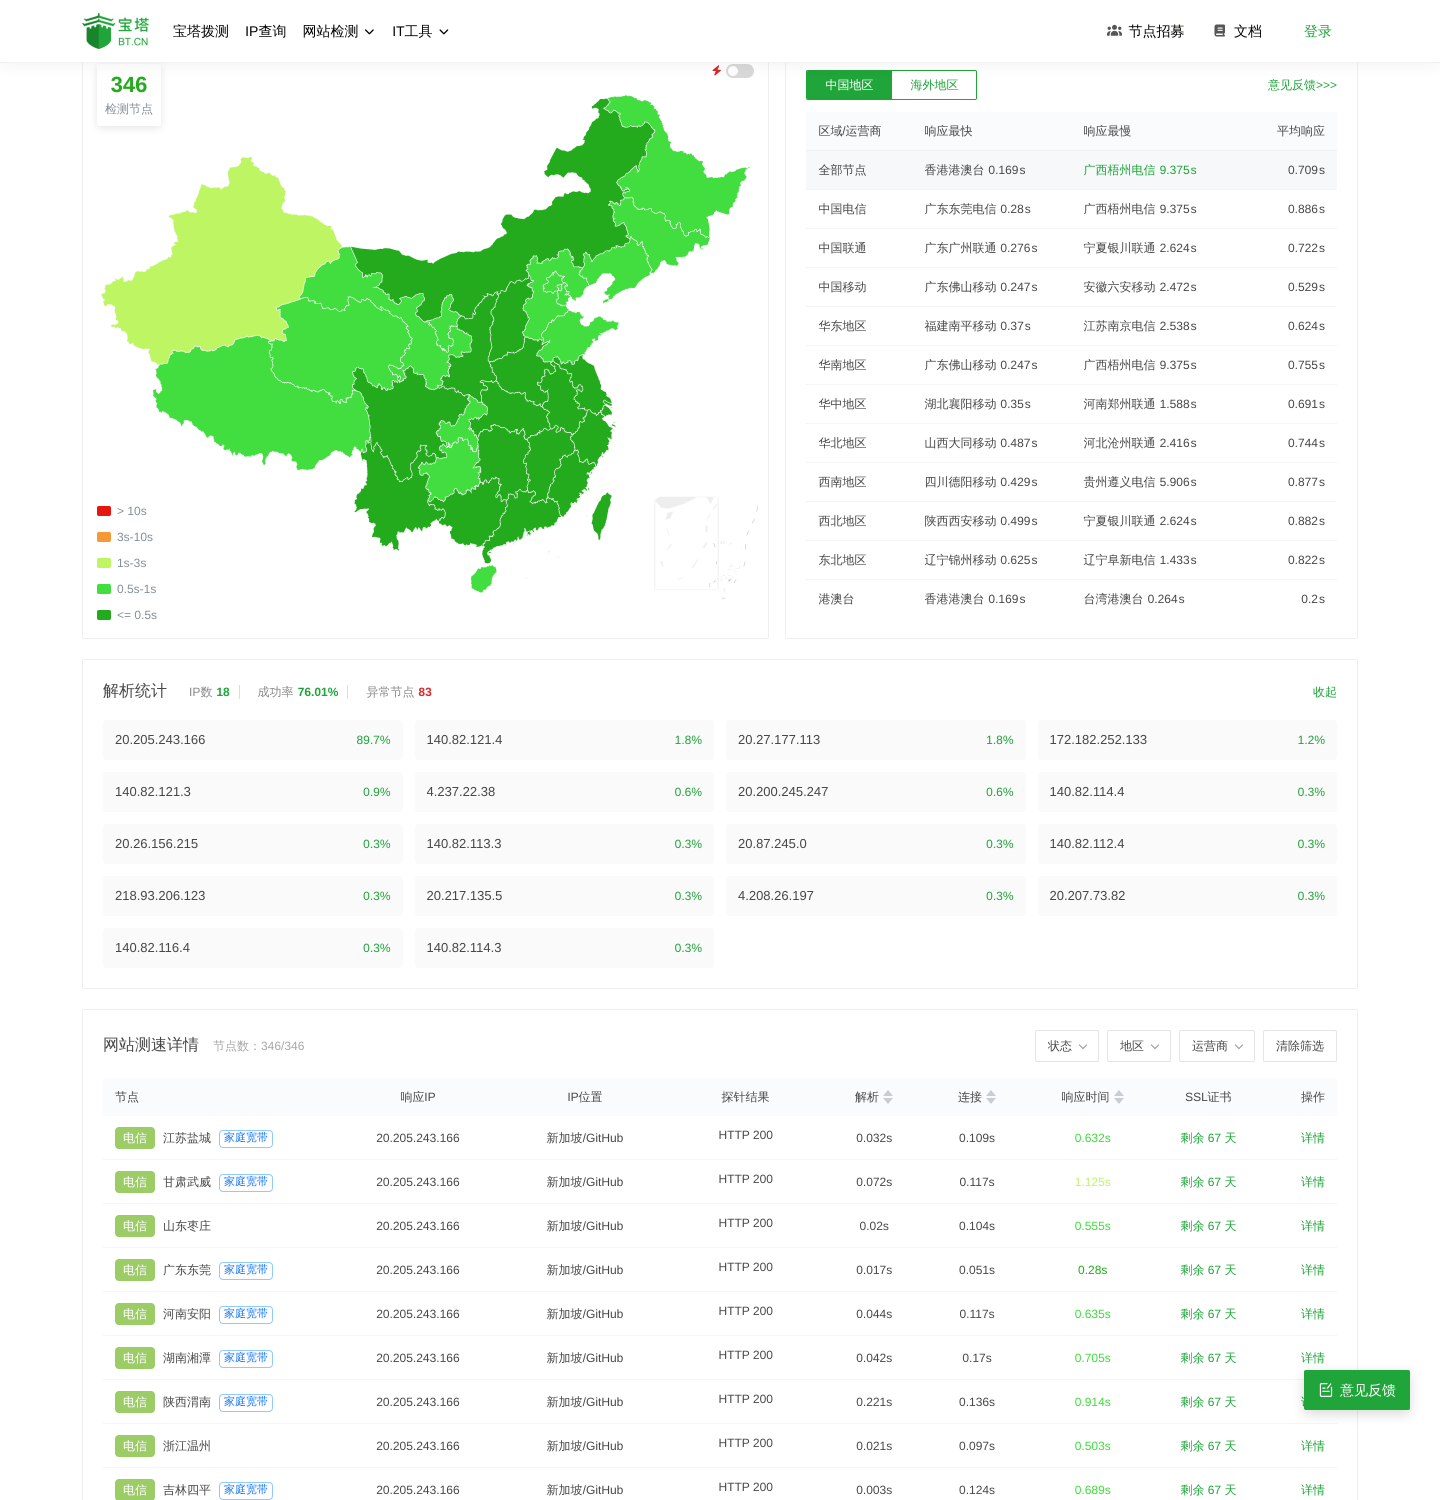Image resolution: width=1440 pixels, height=1500 pixels.
Task: Open the IT工具 dropdown menu
Action: pyautogui.click(x=420, y=31)
